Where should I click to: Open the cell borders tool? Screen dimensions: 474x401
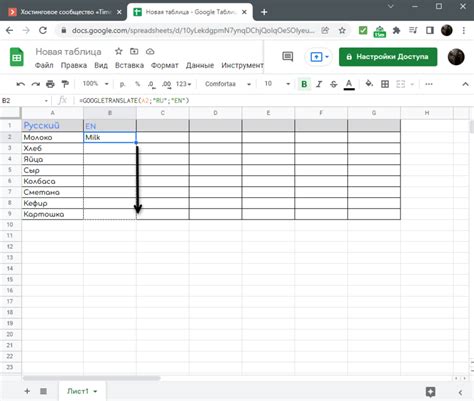click(x=385, y=84)
